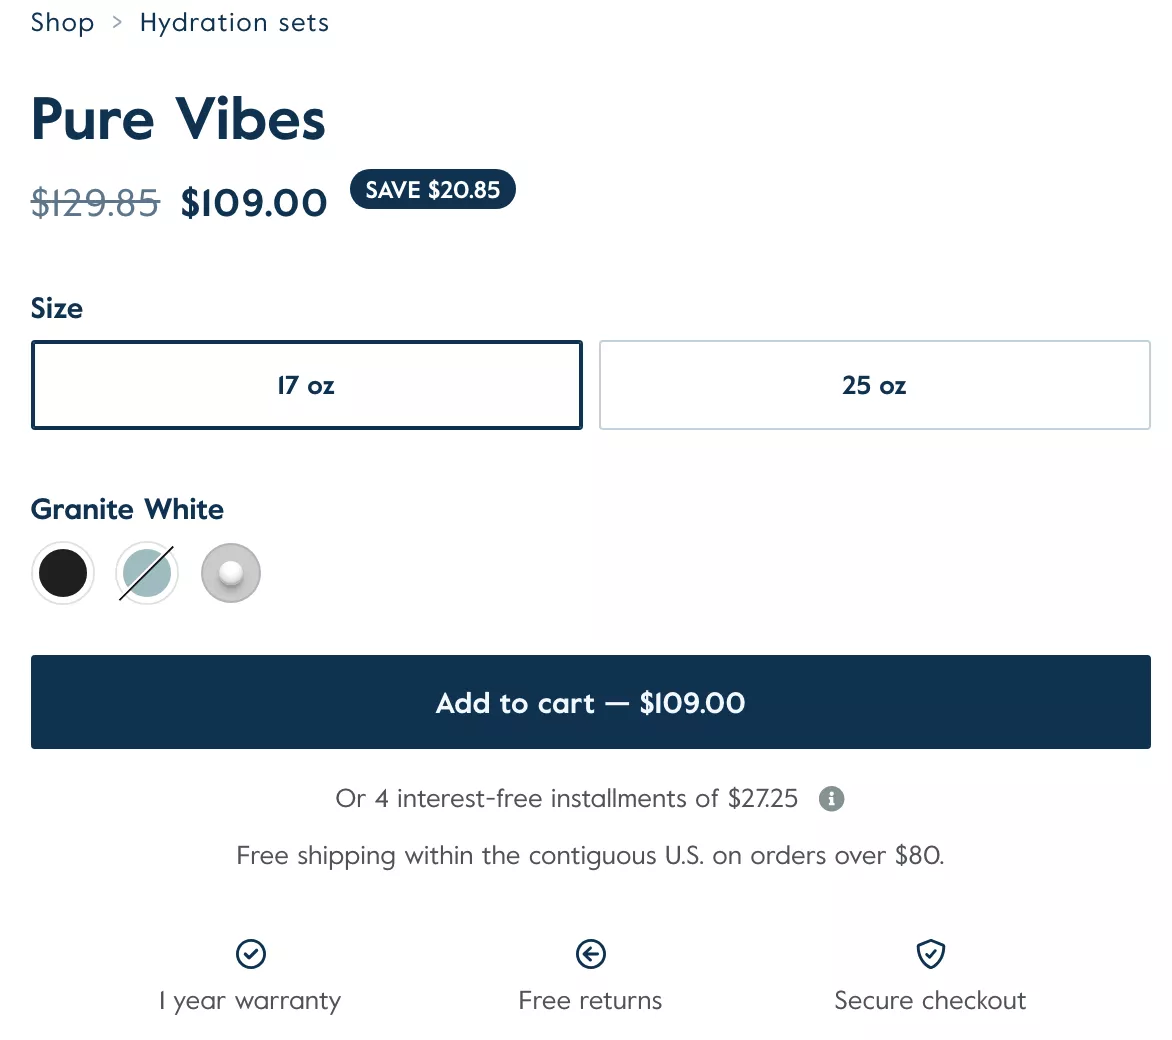This screenshot has height=1040, width=1172.
Task: Pick the black color swatch
Action: 63,573
